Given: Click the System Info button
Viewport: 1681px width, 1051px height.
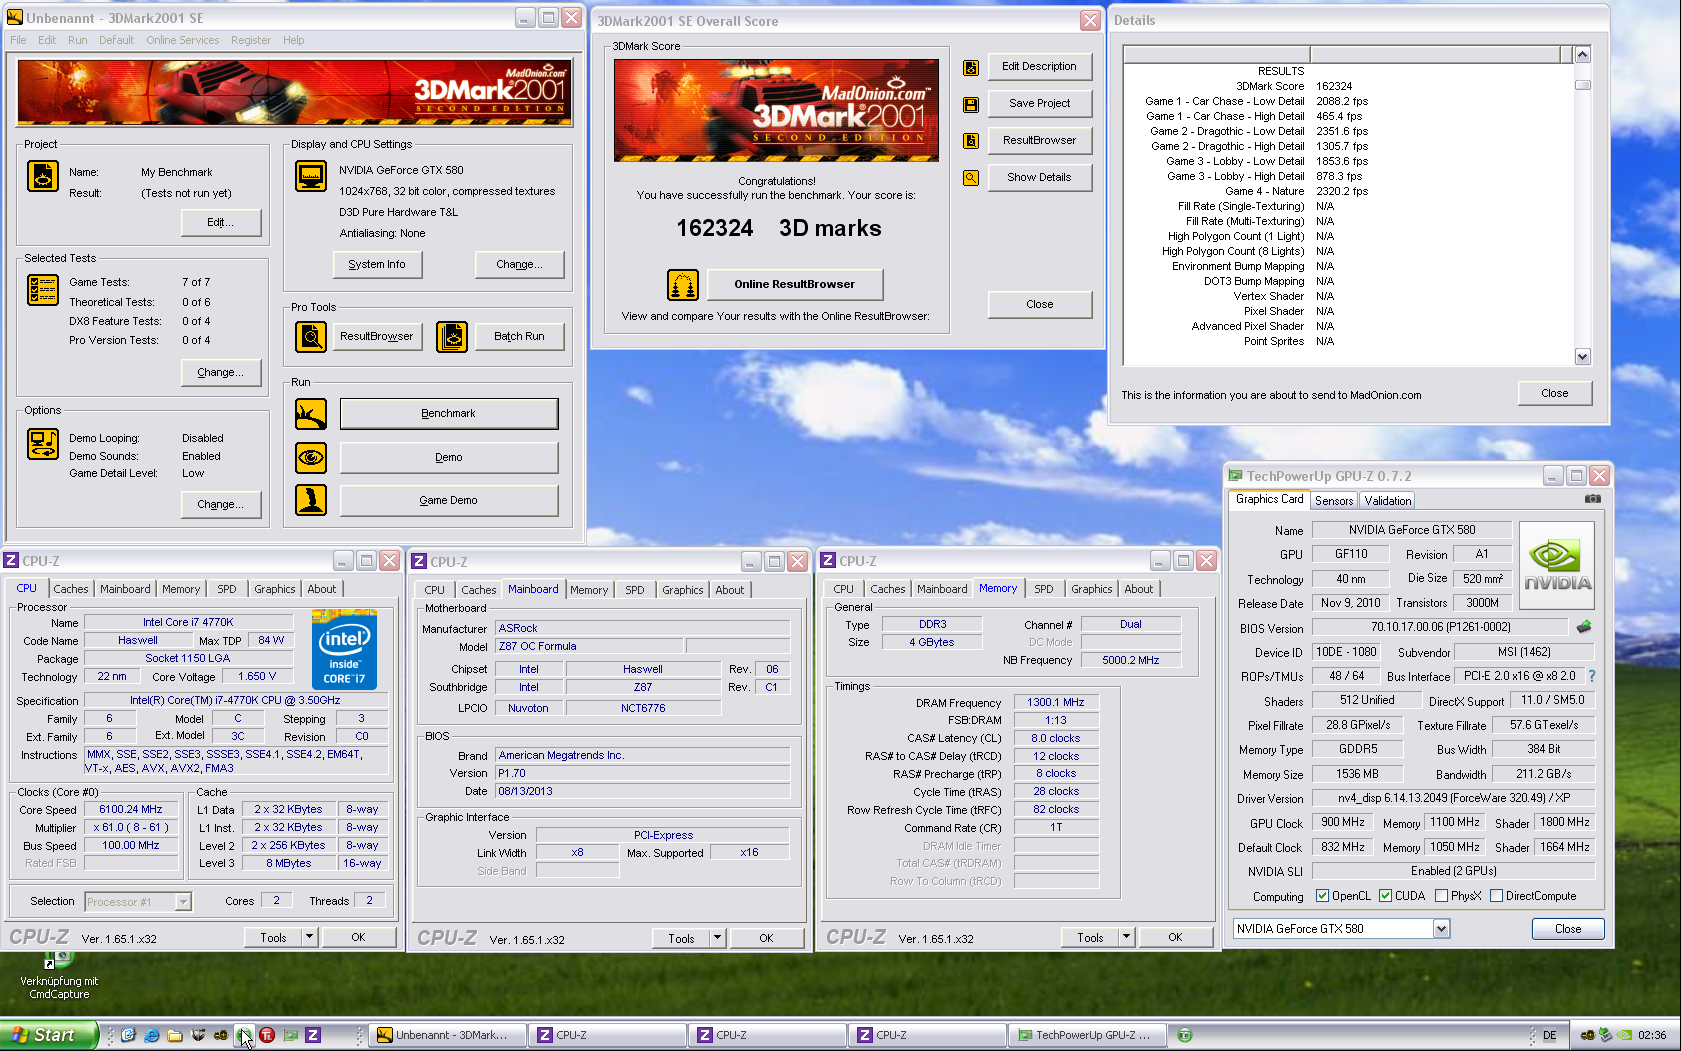Looking at the screenshot, I should pos(377,265).
